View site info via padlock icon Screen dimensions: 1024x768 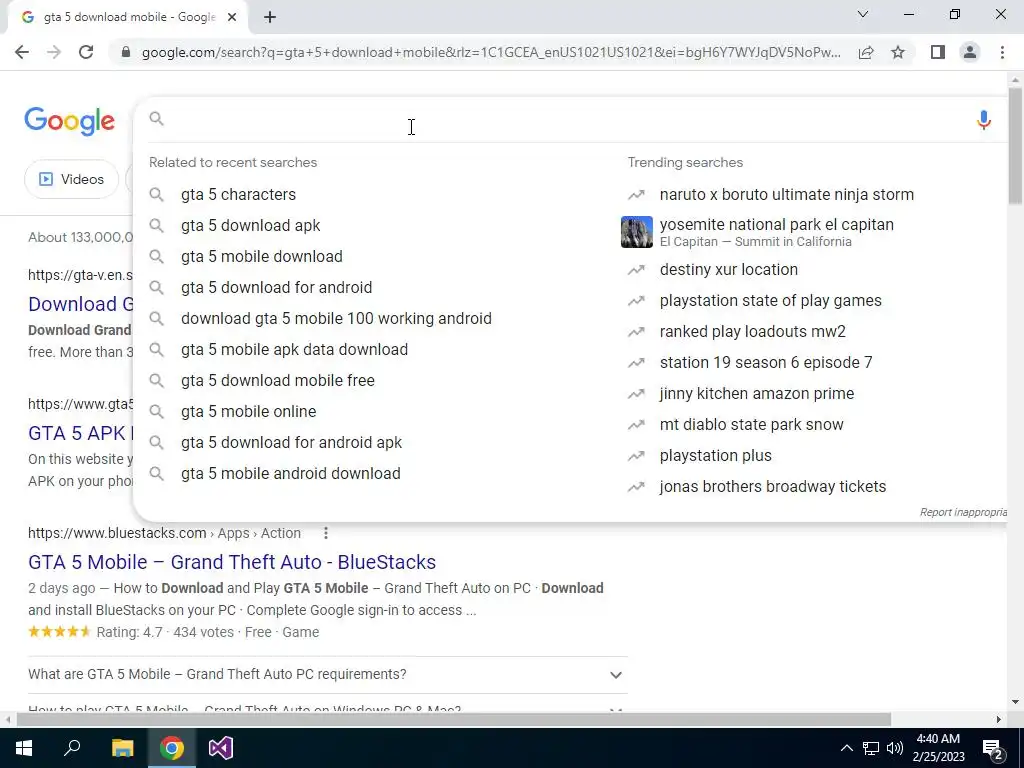coord(126,52)
